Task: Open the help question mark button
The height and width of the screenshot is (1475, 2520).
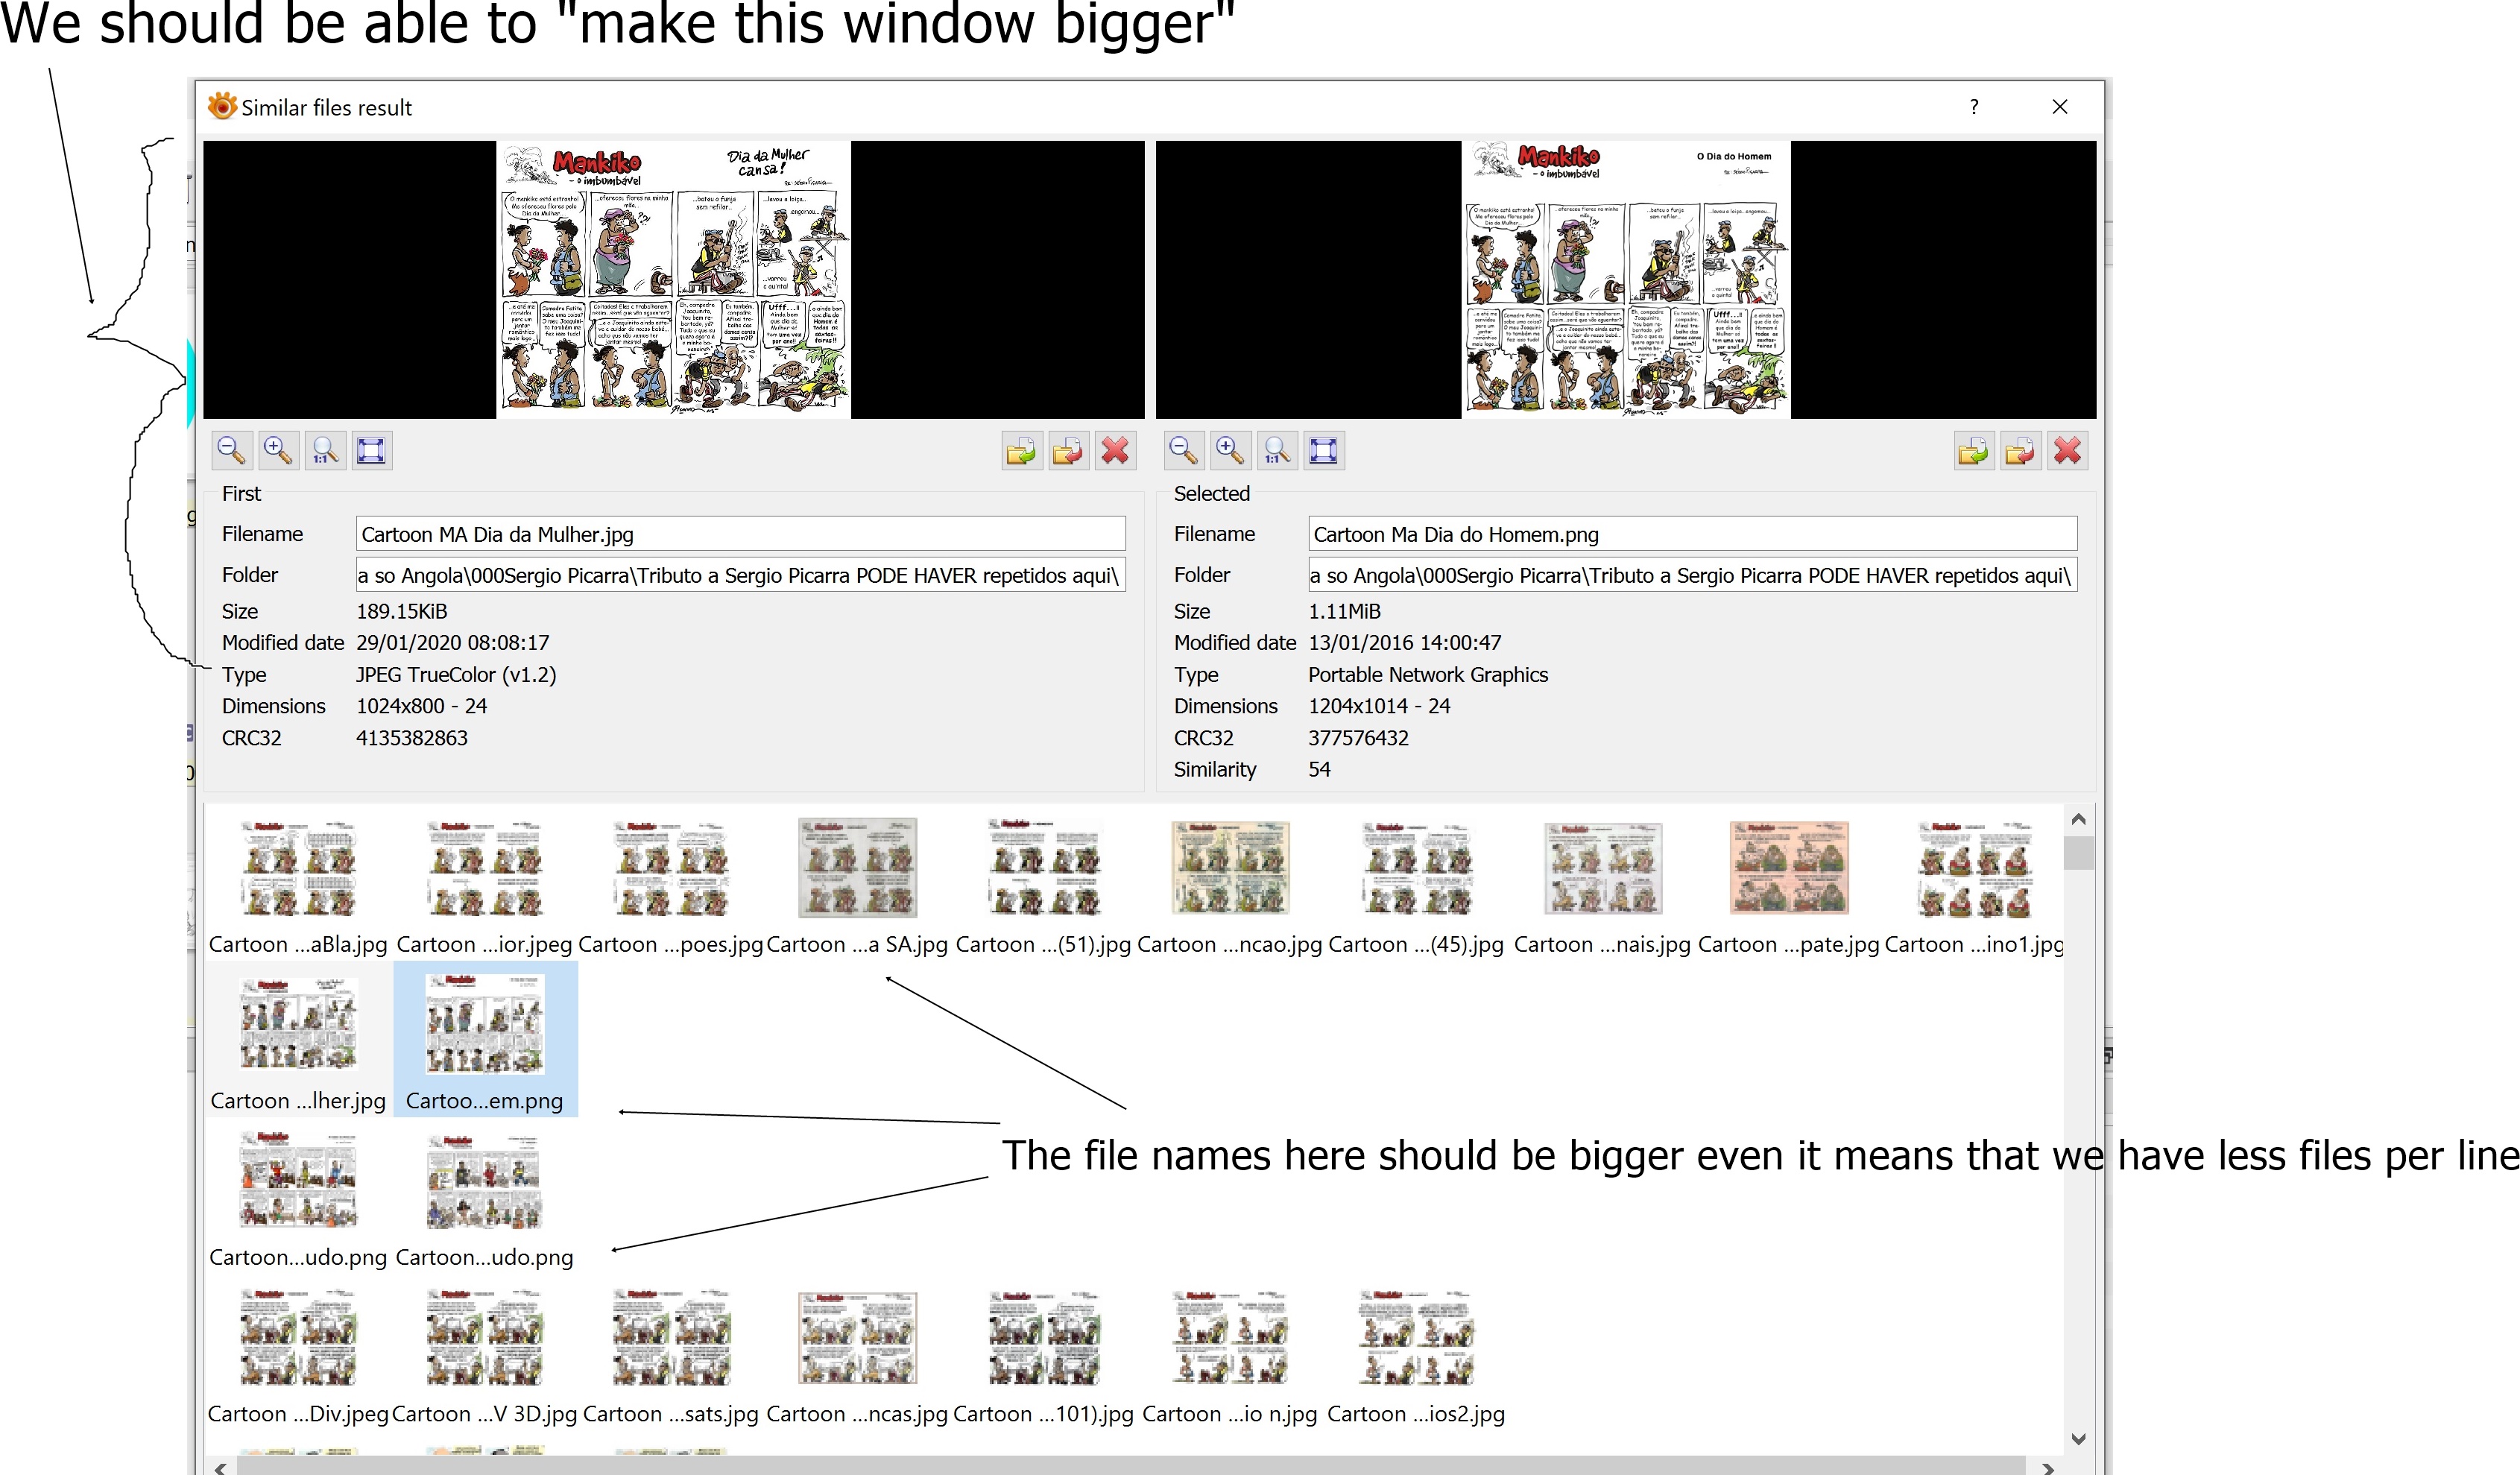Action: pyautogui.click(x=1973, y=107)
